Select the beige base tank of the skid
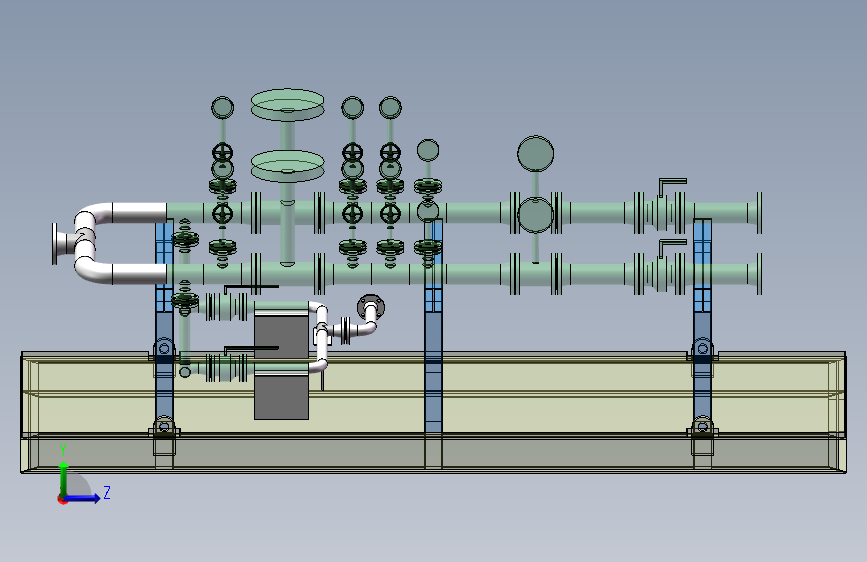 tap(433, 412)
